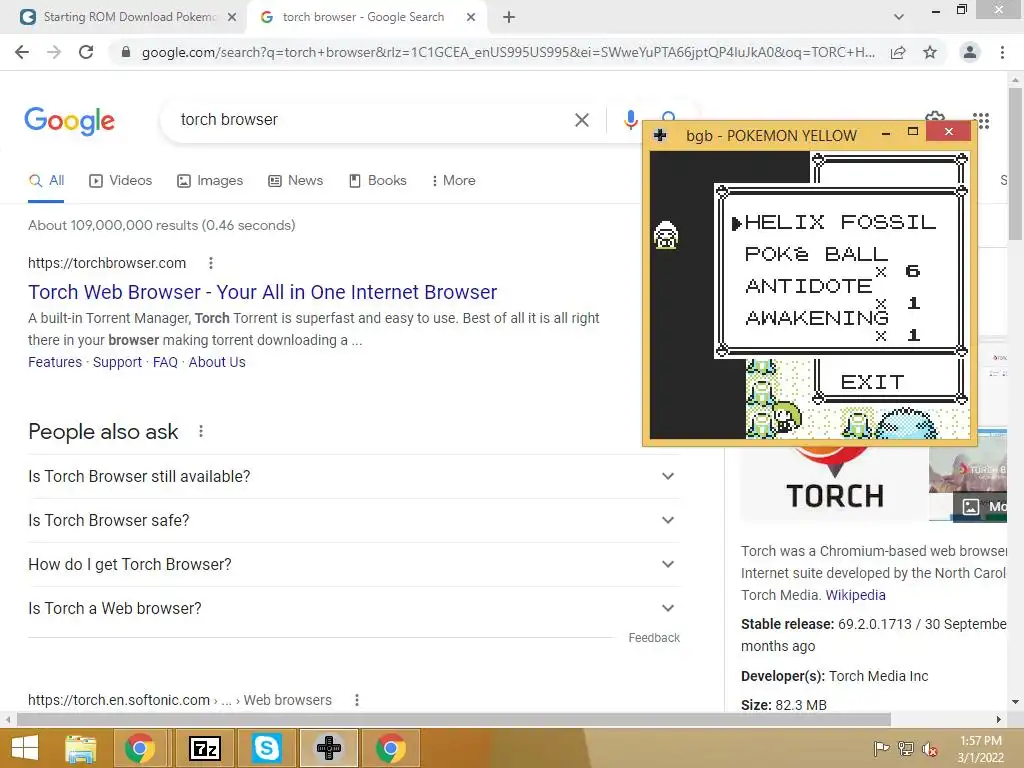Click the site info lock icon
The height and width of the screenshot is (768, 1024).
126,52
